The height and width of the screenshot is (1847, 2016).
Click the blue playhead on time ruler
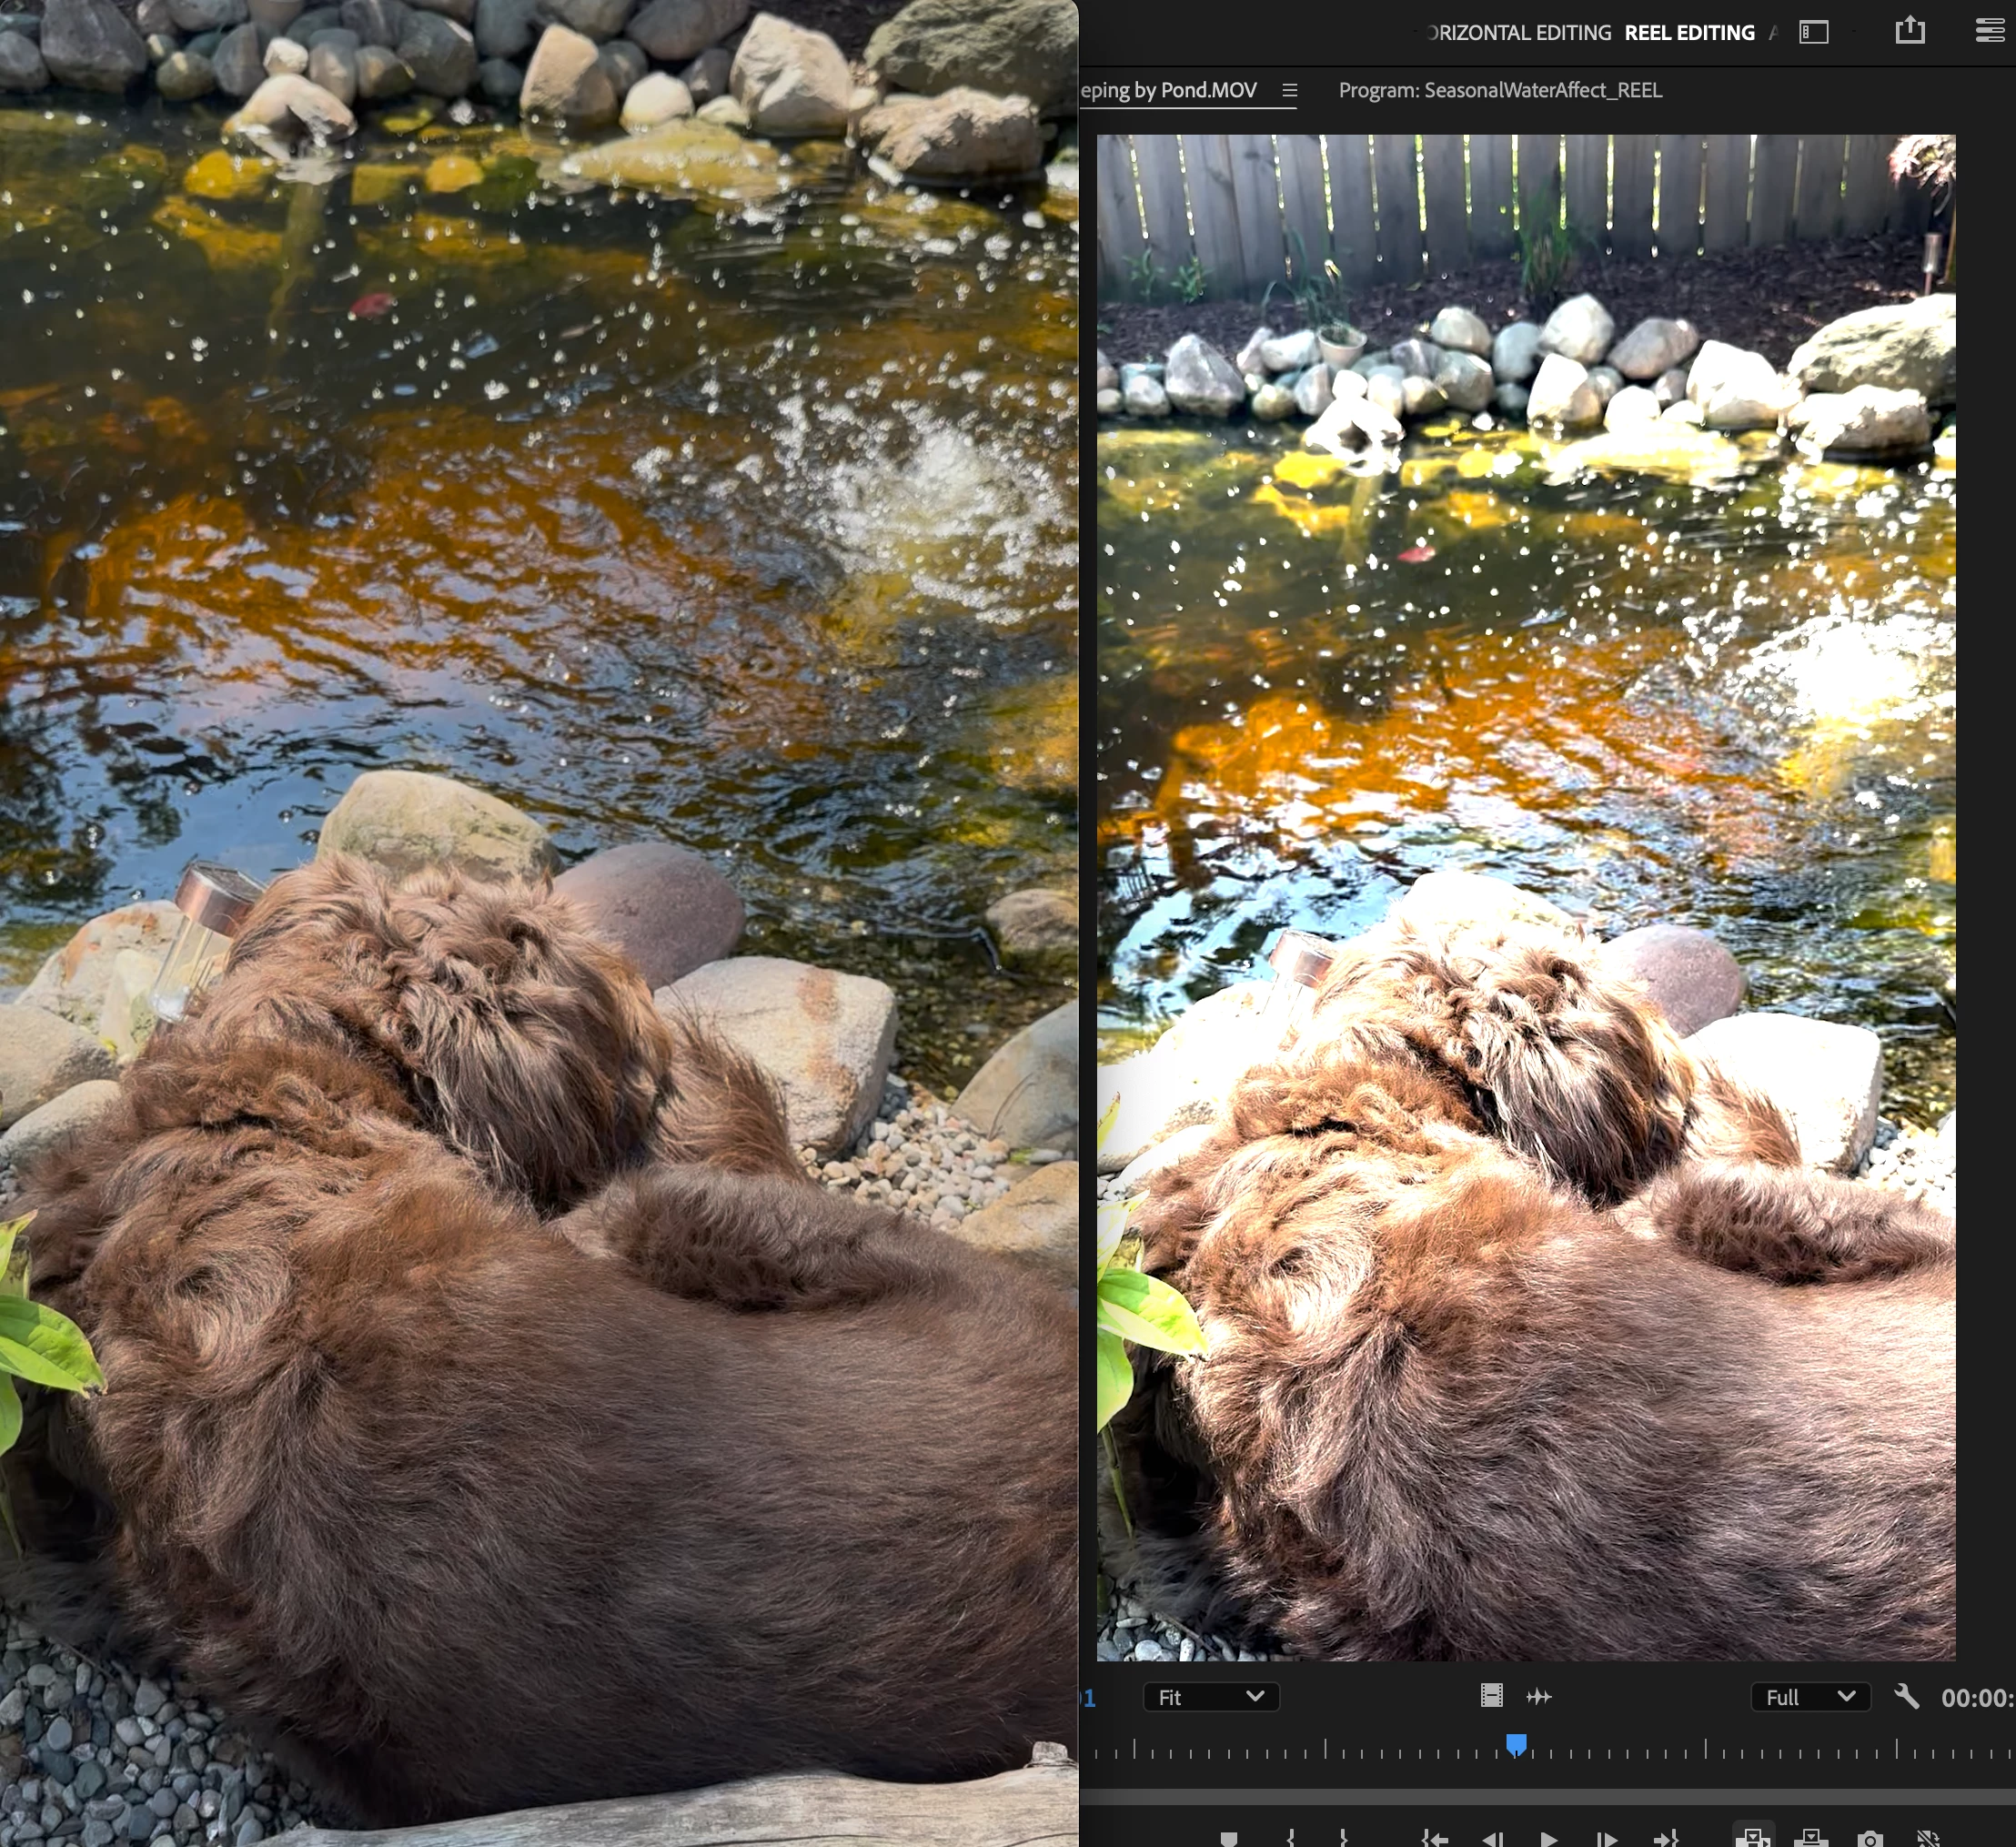(x=1516, y=1745)
